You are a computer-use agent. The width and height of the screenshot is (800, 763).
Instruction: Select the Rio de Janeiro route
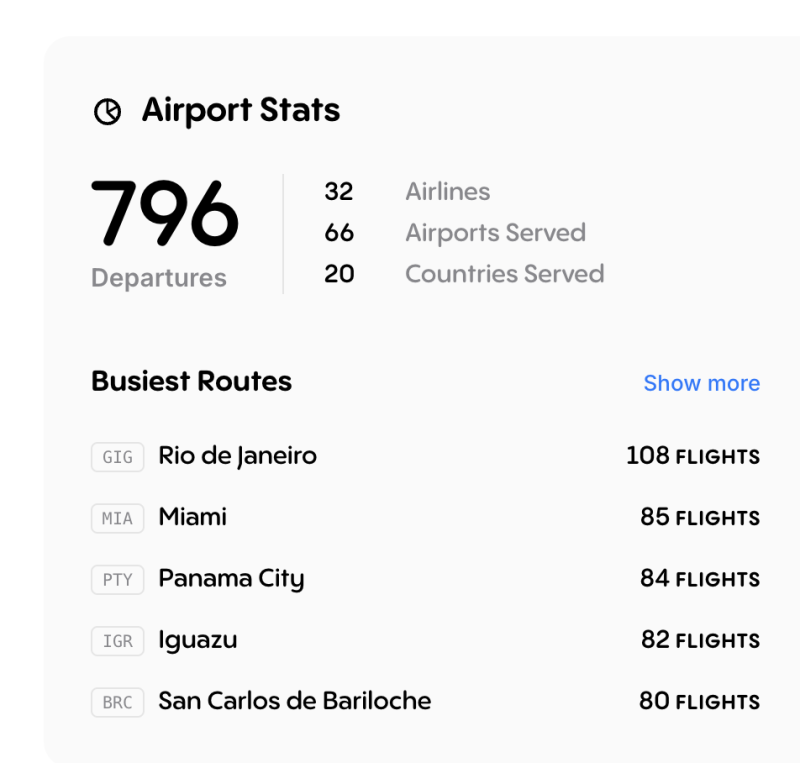click(237, 456)
